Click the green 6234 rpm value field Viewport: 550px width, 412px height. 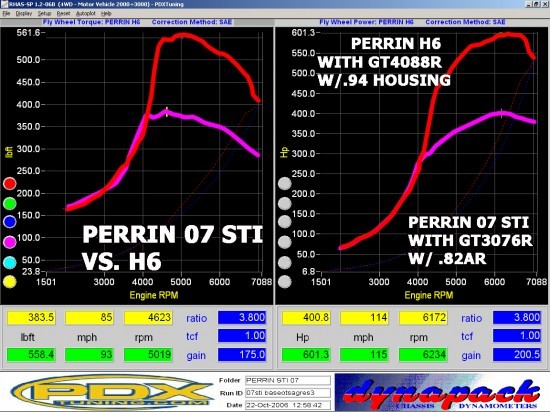423,354
